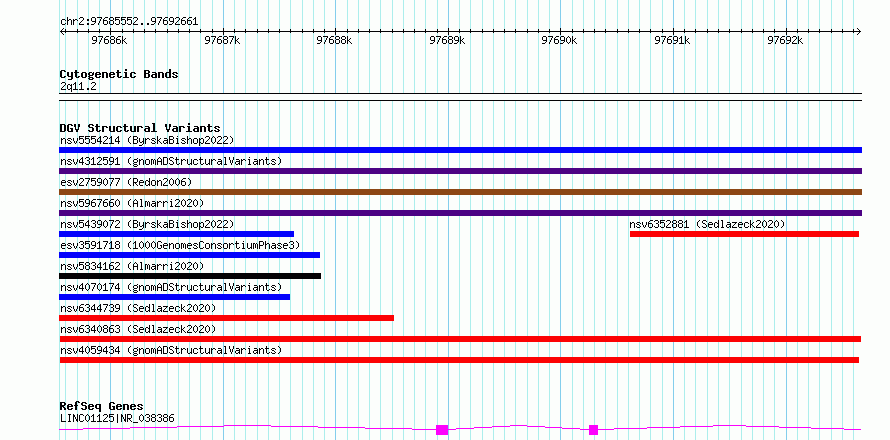Open the nsv6352881 (Sedlazeck2020) label
The height and width of the screenshot is (440, 890).
[x=707, y=224]
